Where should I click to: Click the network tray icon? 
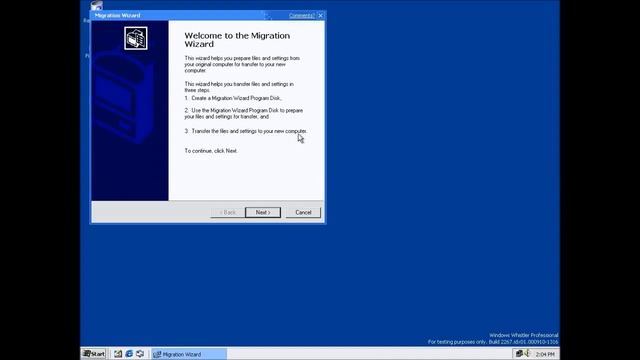(x=519, y=353)
